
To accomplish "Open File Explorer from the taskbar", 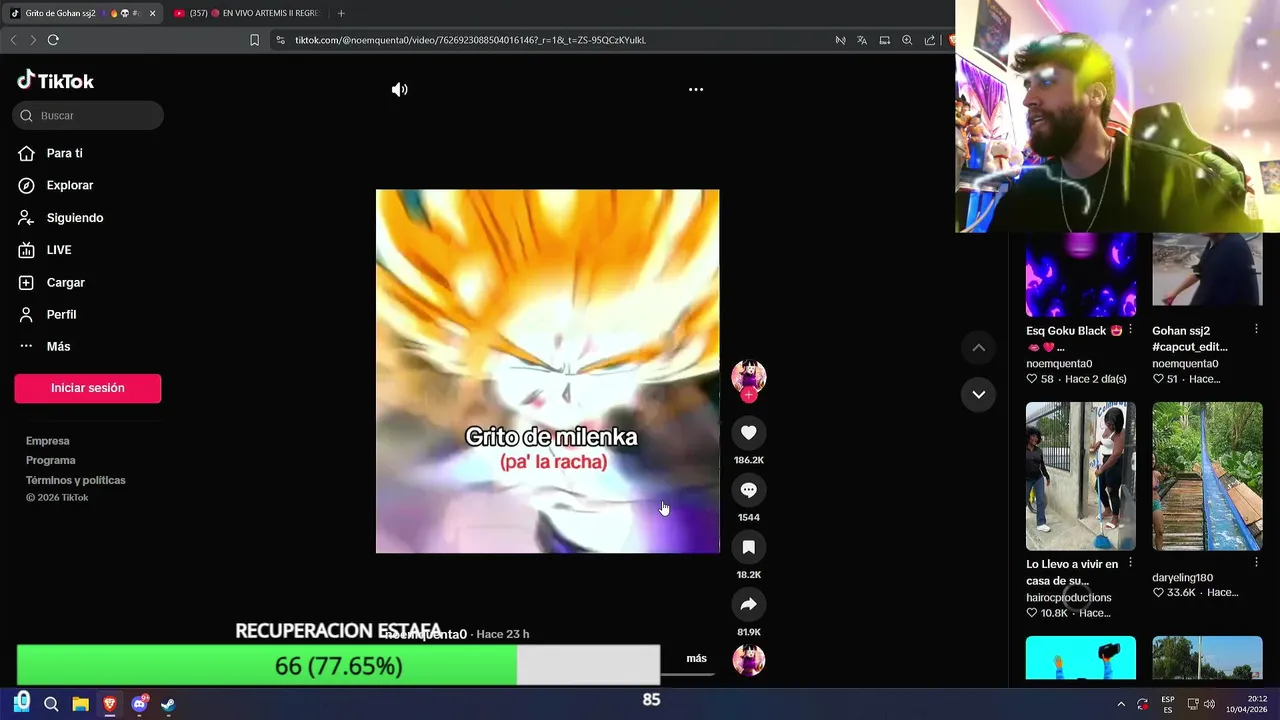I will [80, 704].
